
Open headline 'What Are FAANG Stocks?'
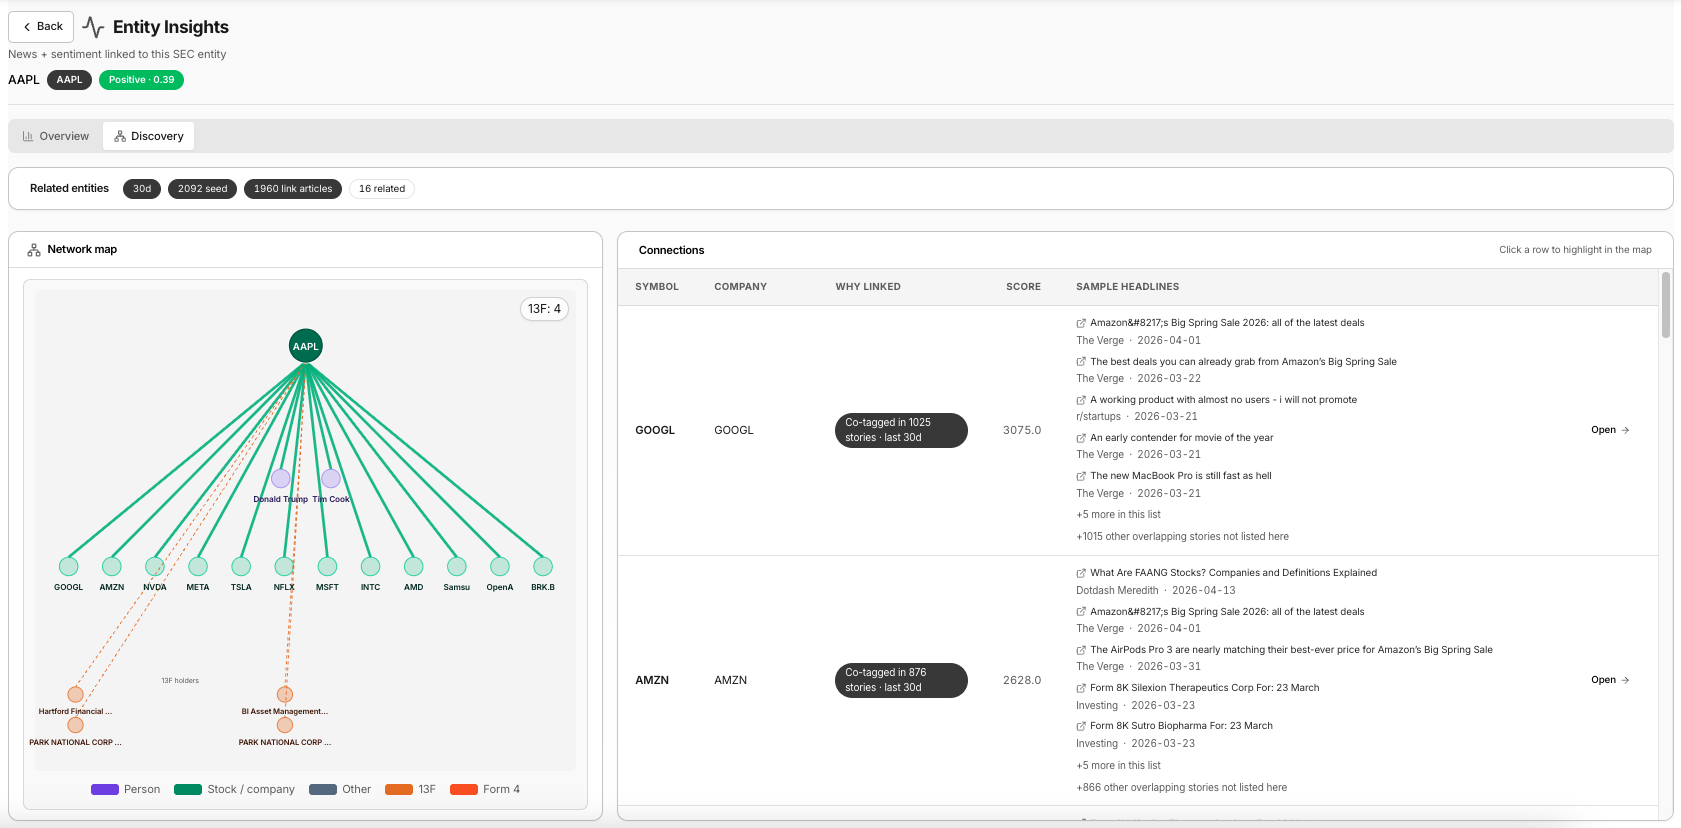[1233, 573]
